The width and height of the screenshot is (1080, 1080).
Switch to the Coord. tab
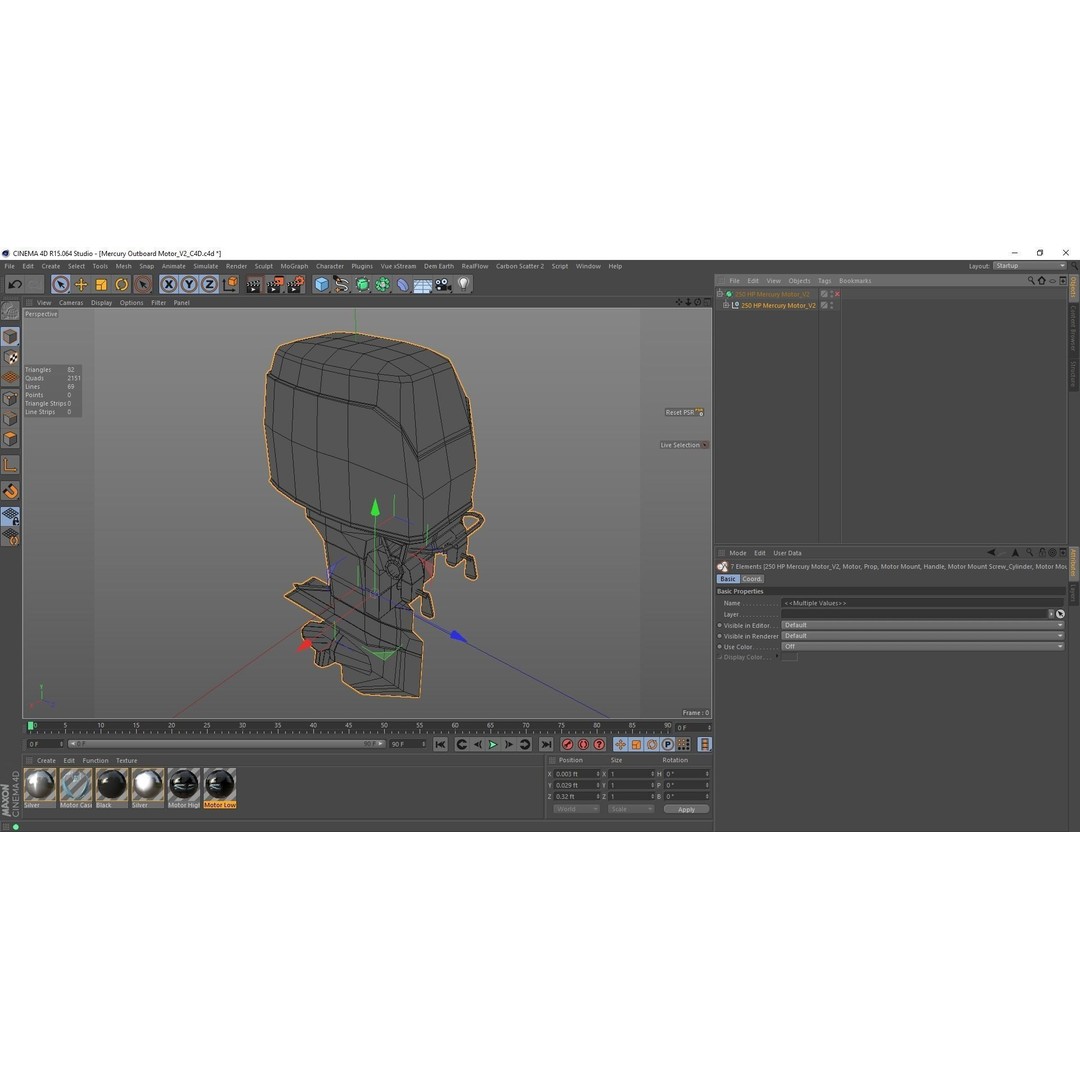(751, 579)
